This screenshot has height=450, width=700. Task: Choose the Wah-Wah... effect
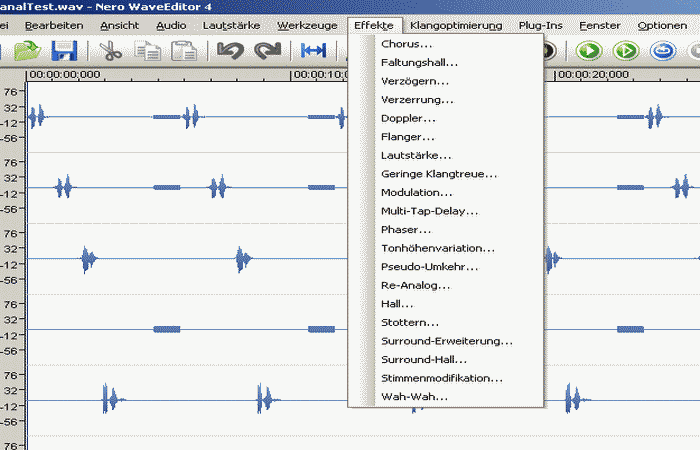tap(414, 397)
